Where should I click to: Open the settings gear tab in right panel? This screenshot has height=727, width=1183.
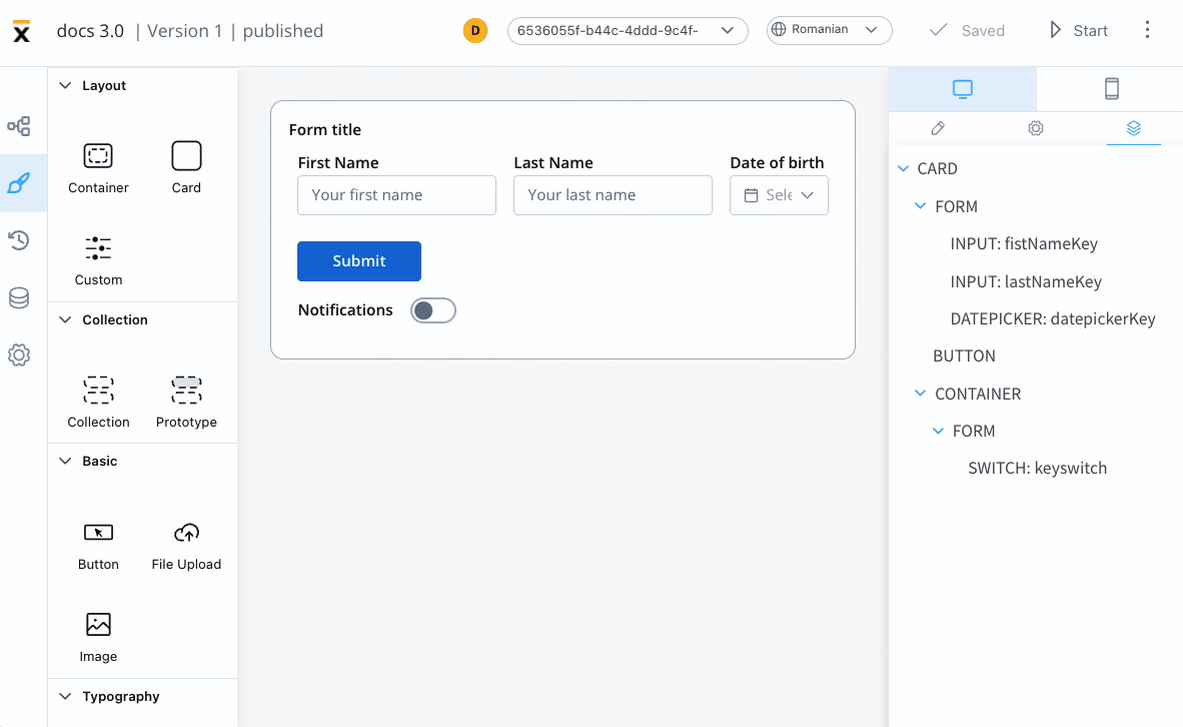1036,128
